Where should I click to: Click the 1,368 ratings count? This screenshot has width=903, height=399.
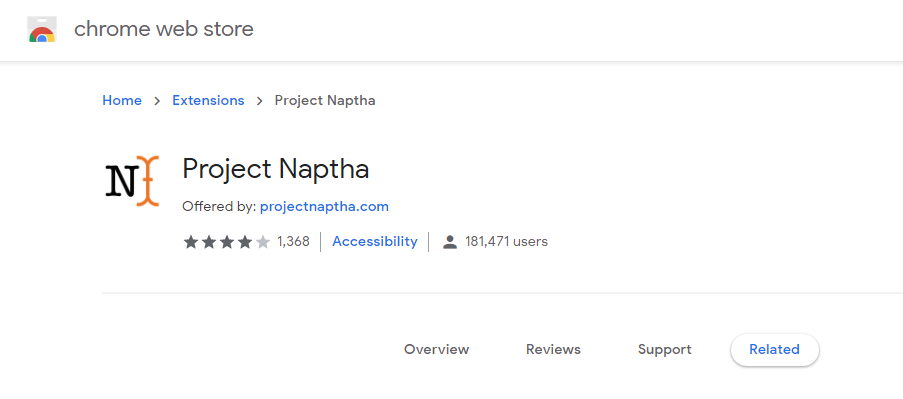coord(293,241)
